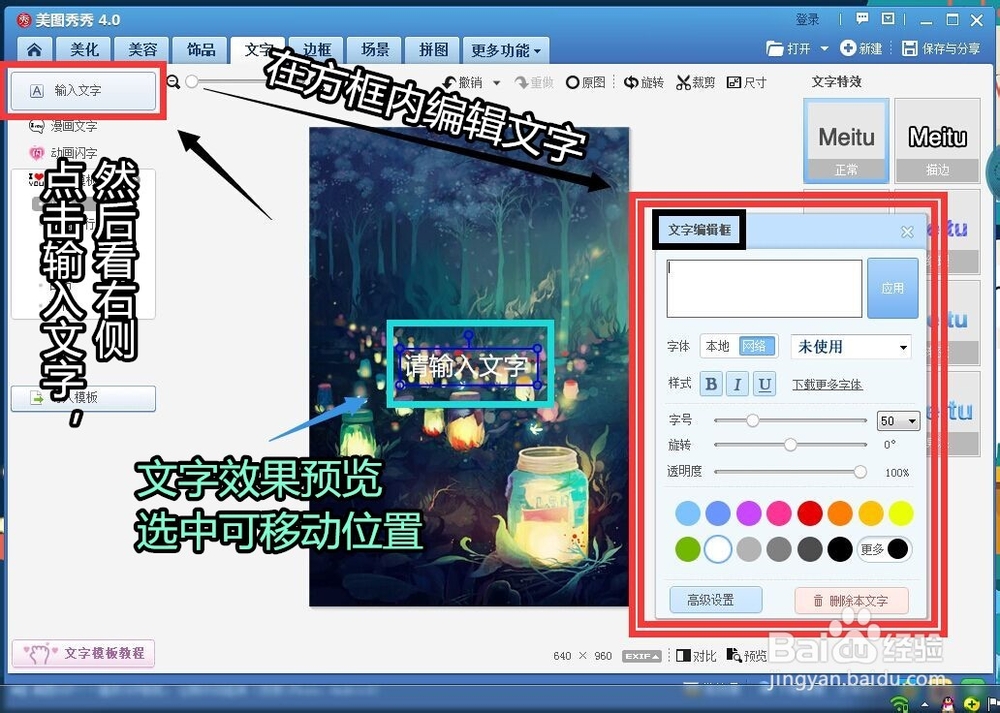The width and height of the screenshot is (1000, 713).
Task: Select 动画闪字 option in sidebar
Action: pyautogui.click(x=63, y=153)
